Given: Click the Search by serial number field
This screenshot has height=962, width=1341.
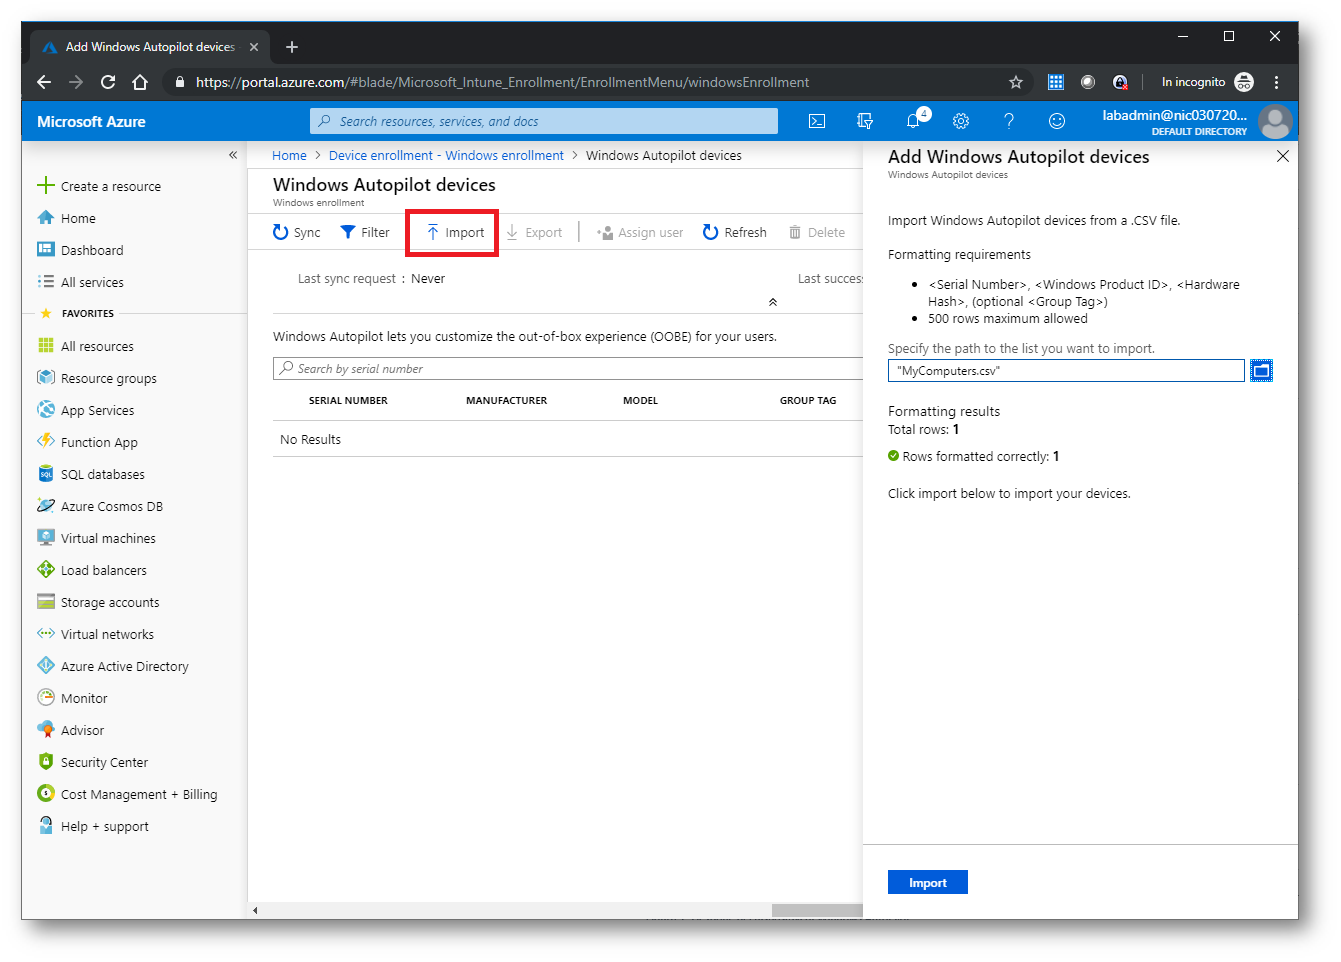Looking at the screenshot, I should [568, 368].
